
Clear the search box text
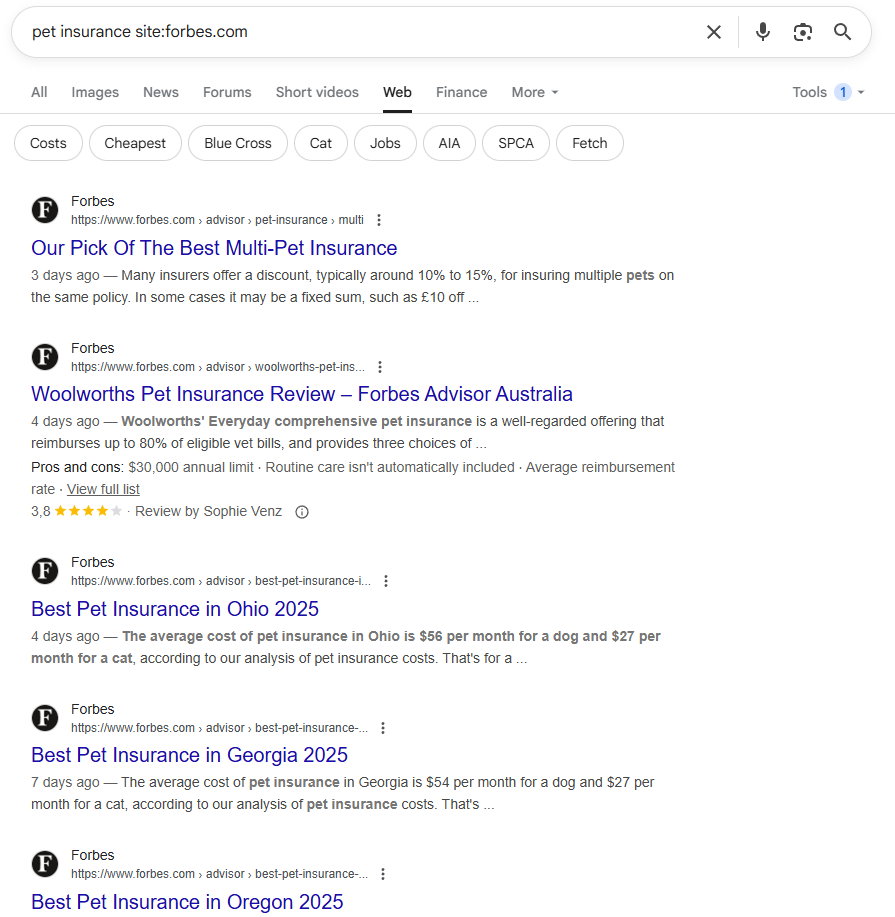click(x=714, y=32)
